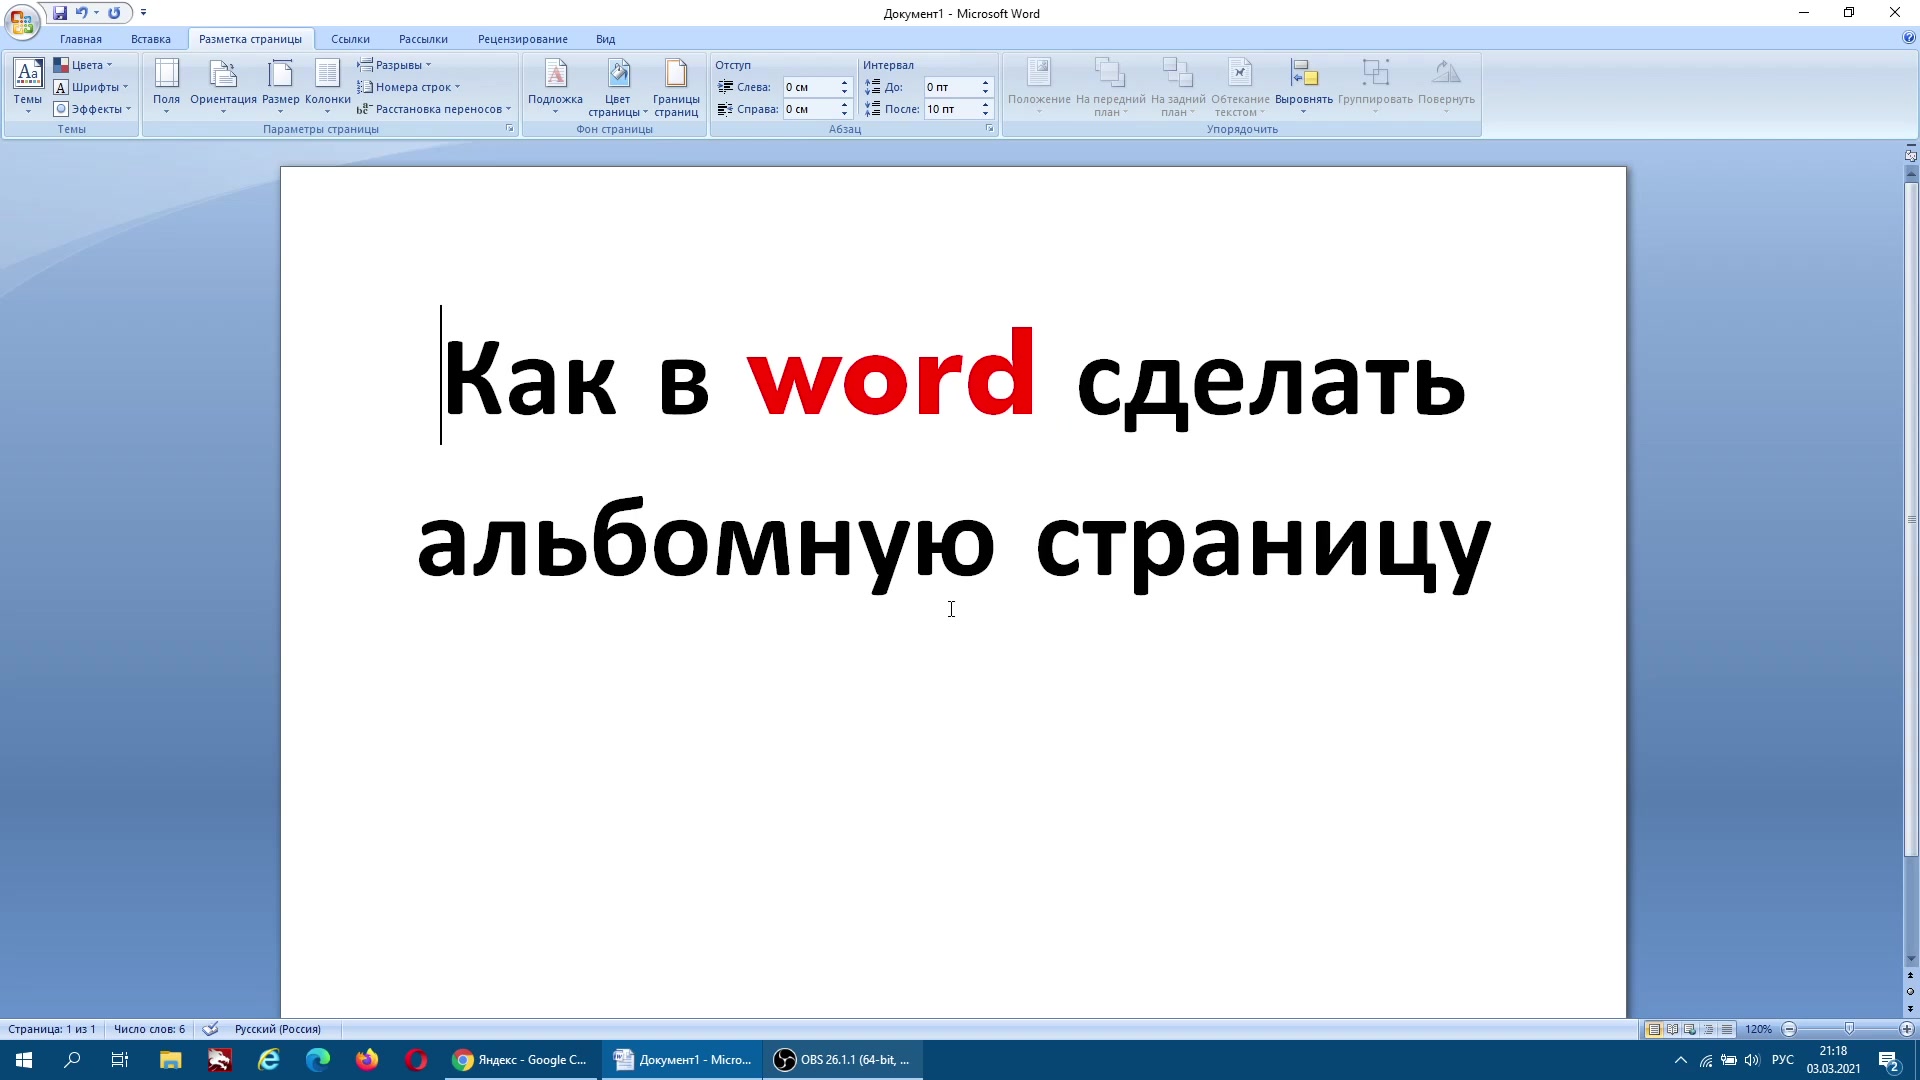Click the 120% zoom level button

coord(1758,1029)
